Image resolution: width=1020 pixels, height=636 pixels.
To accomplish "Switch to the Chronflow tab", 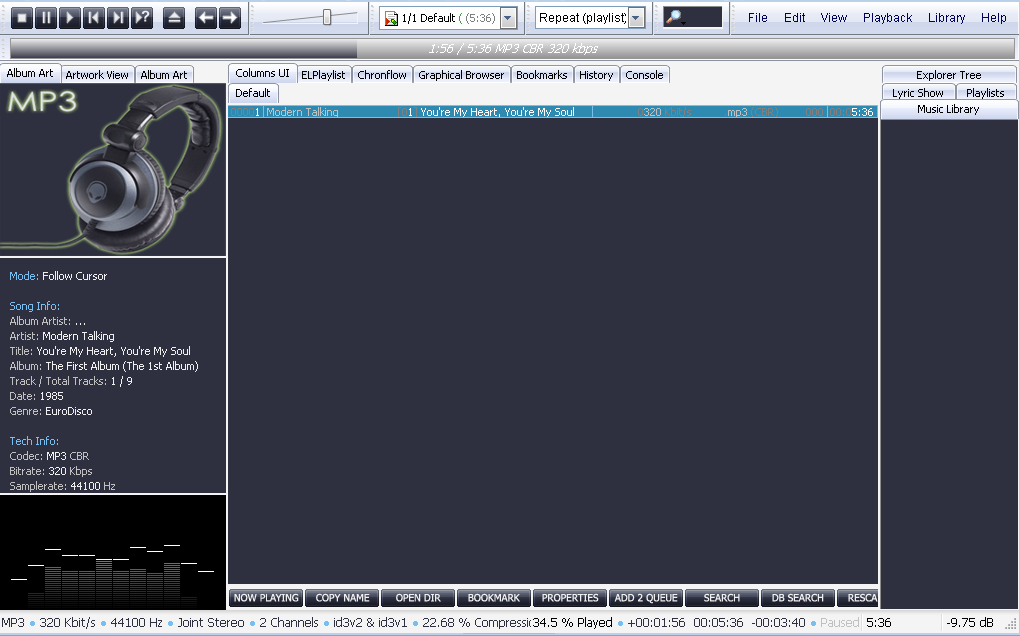I will (x=382, y=75).
